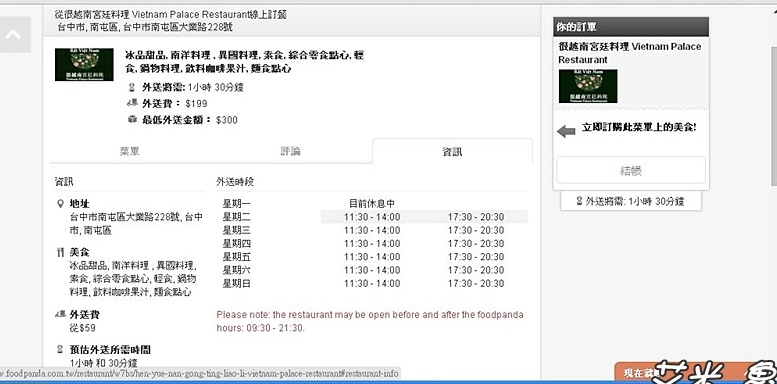777x384 pixels.
Task: Click the $199 delivery fee value
Action: (196, 104)
